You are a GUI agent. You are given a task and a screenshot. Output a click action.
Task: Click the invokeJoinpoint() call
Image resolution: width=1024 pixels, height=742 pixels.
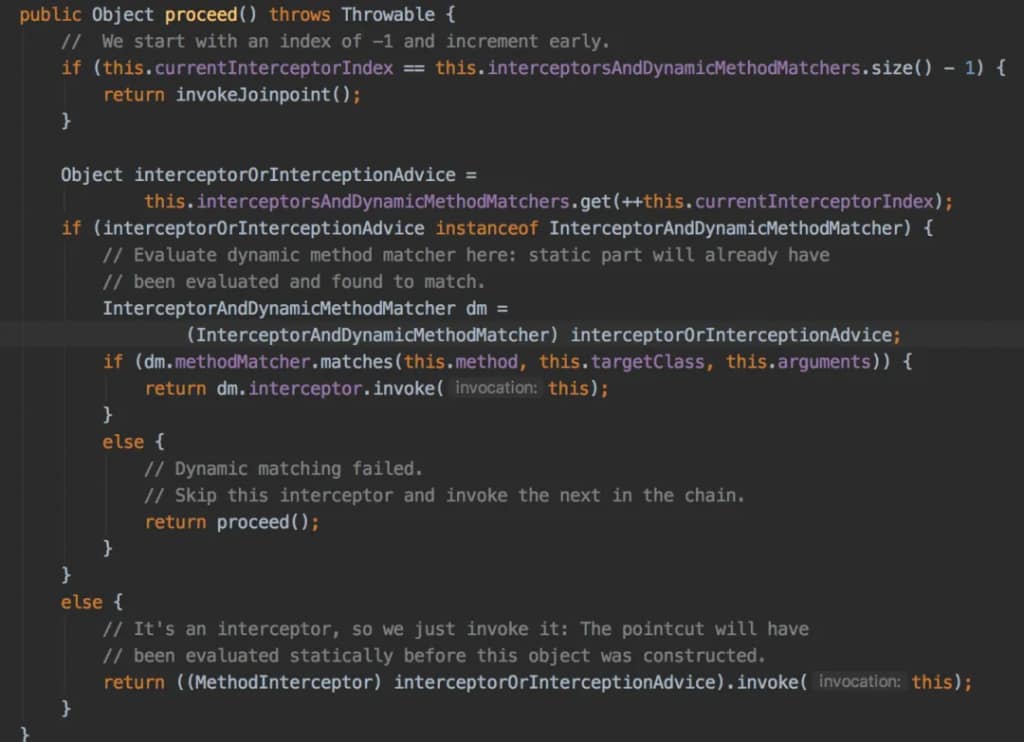[x=266, y=94]
